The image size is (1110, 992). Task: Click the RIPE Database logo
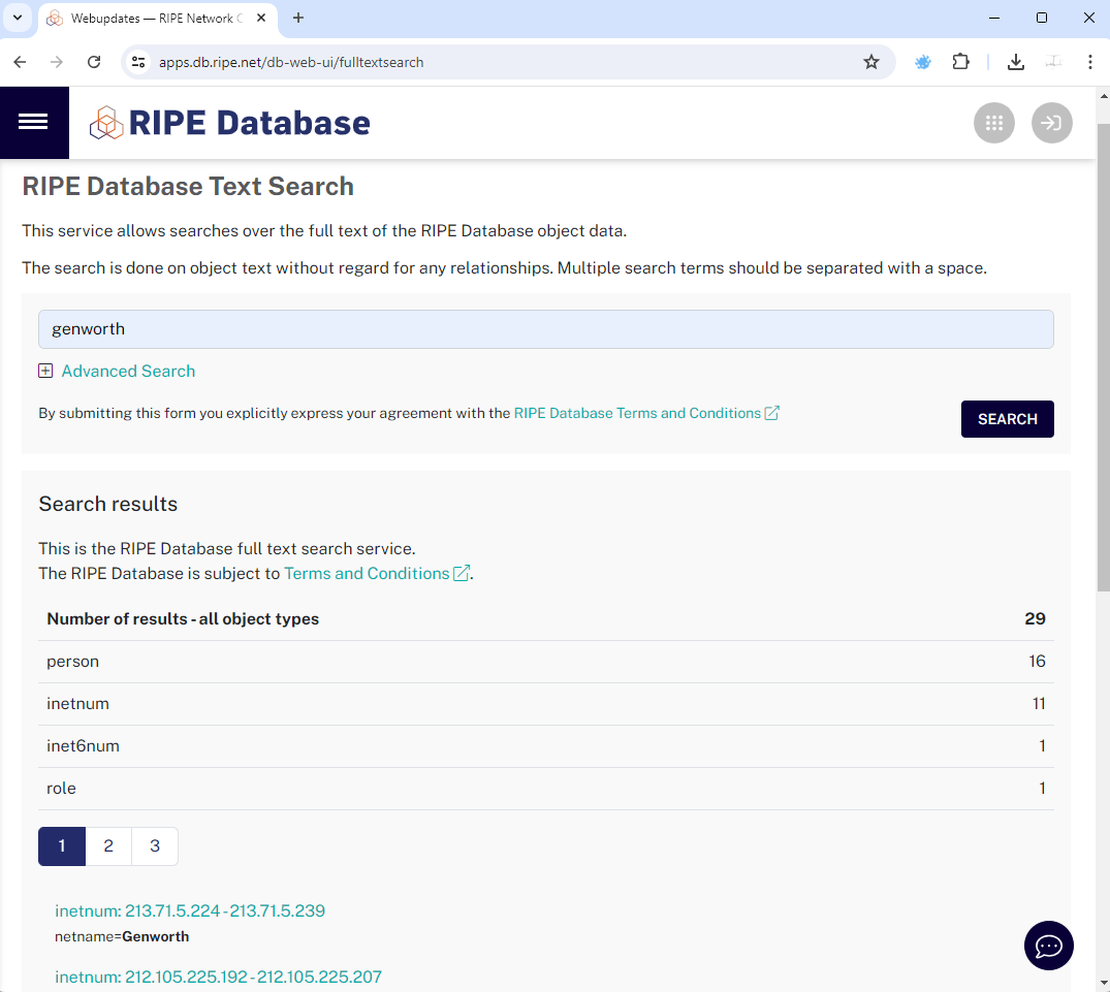pyautogui.click(x=228, y=122)
